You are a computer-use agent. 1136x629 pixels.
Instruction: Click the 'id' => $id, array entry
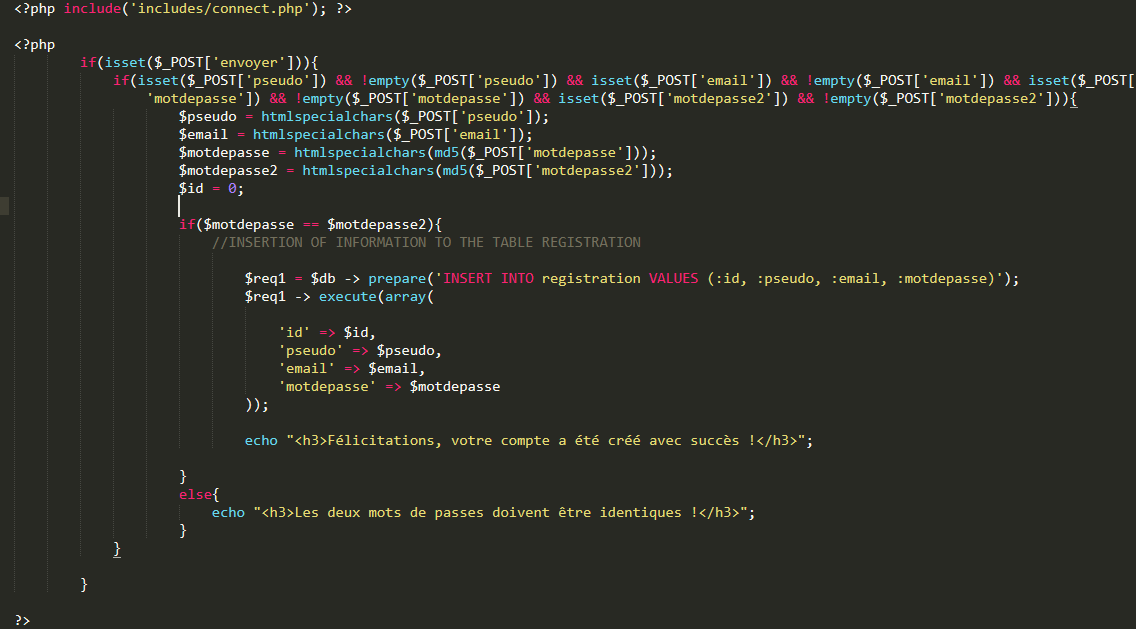[x=327, y=333]
